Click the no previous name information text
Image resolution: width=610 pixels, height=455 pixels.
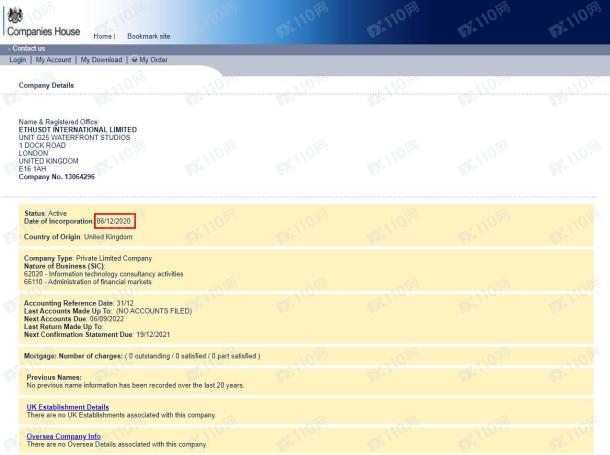(x=135, y=385)
